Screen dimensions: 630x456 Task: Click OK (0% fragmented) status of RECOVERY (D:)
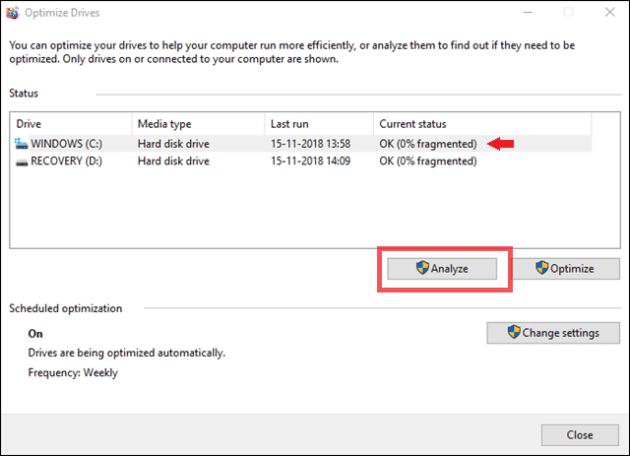pyautogui.click(x=428, y=161)
